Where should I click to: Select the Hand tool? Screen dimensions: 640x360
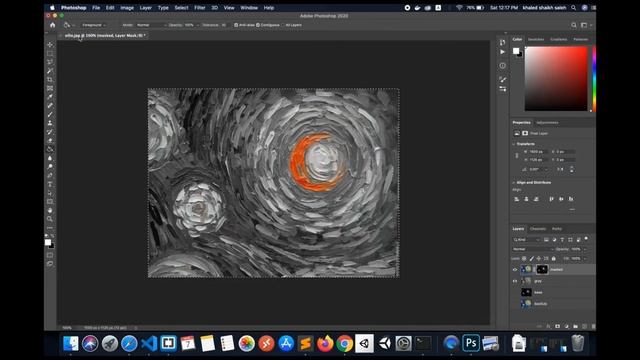tap(50, 211)
